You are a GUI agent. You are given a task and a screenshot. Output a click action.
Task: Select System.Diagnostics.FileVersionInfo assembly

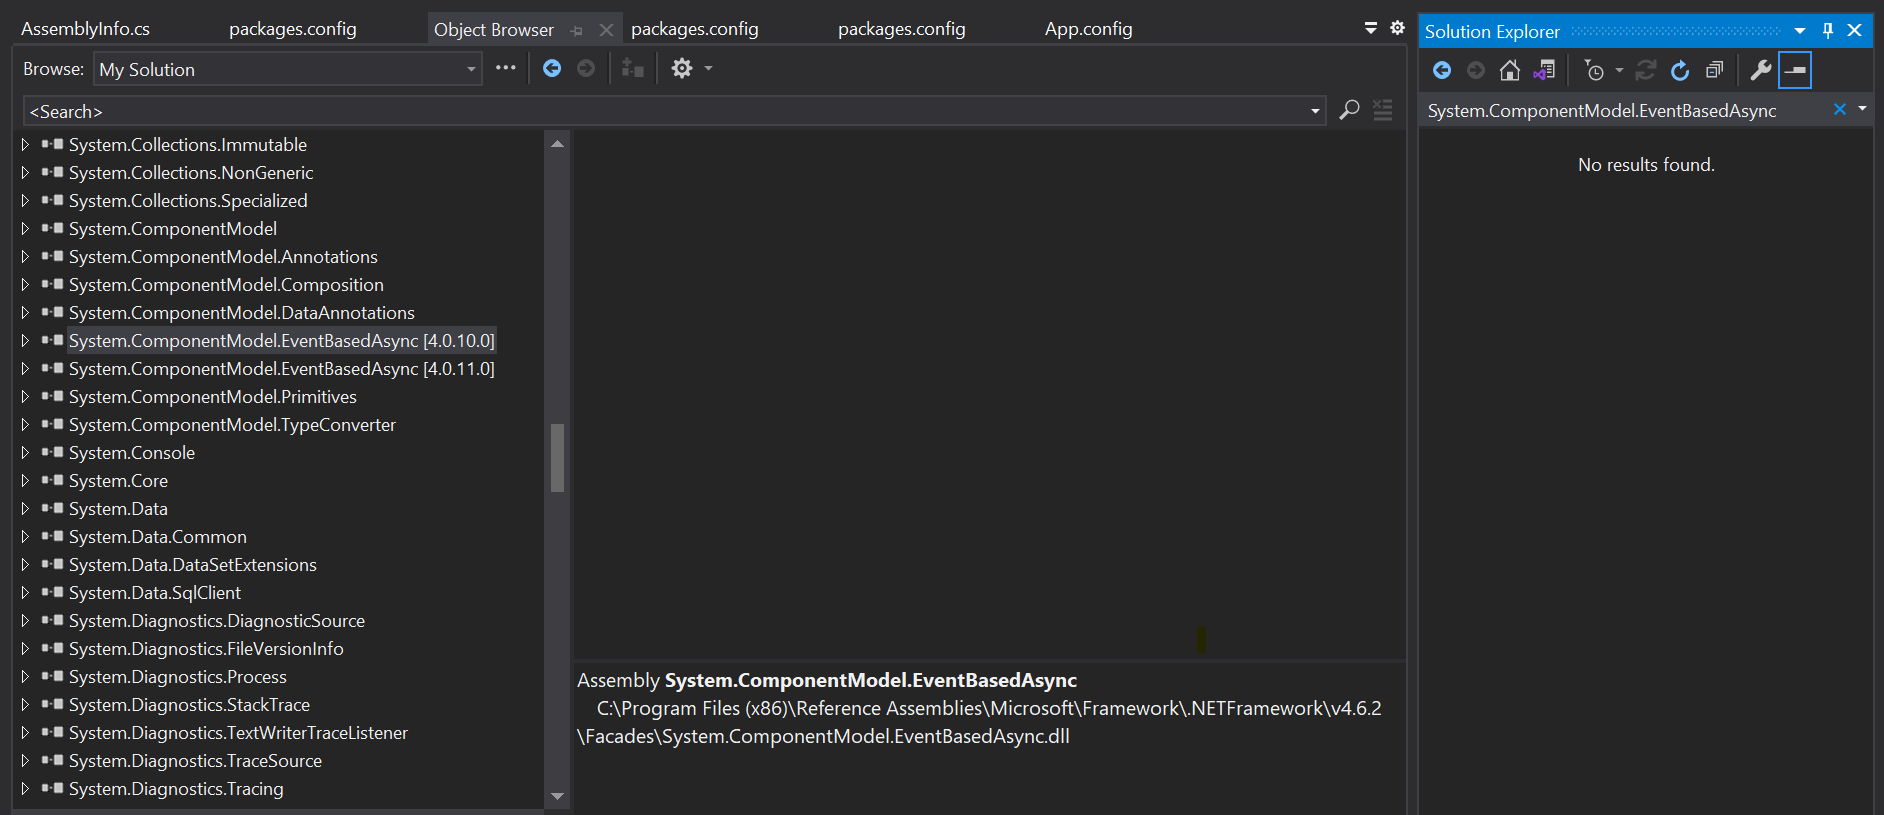coord(206,649)
